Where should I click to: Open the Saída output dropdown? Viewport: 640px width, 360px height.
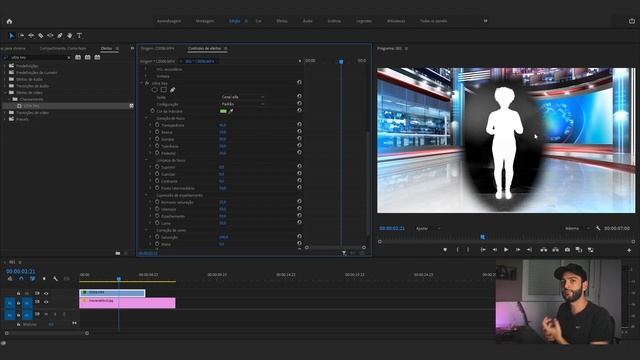click(243, 97)
